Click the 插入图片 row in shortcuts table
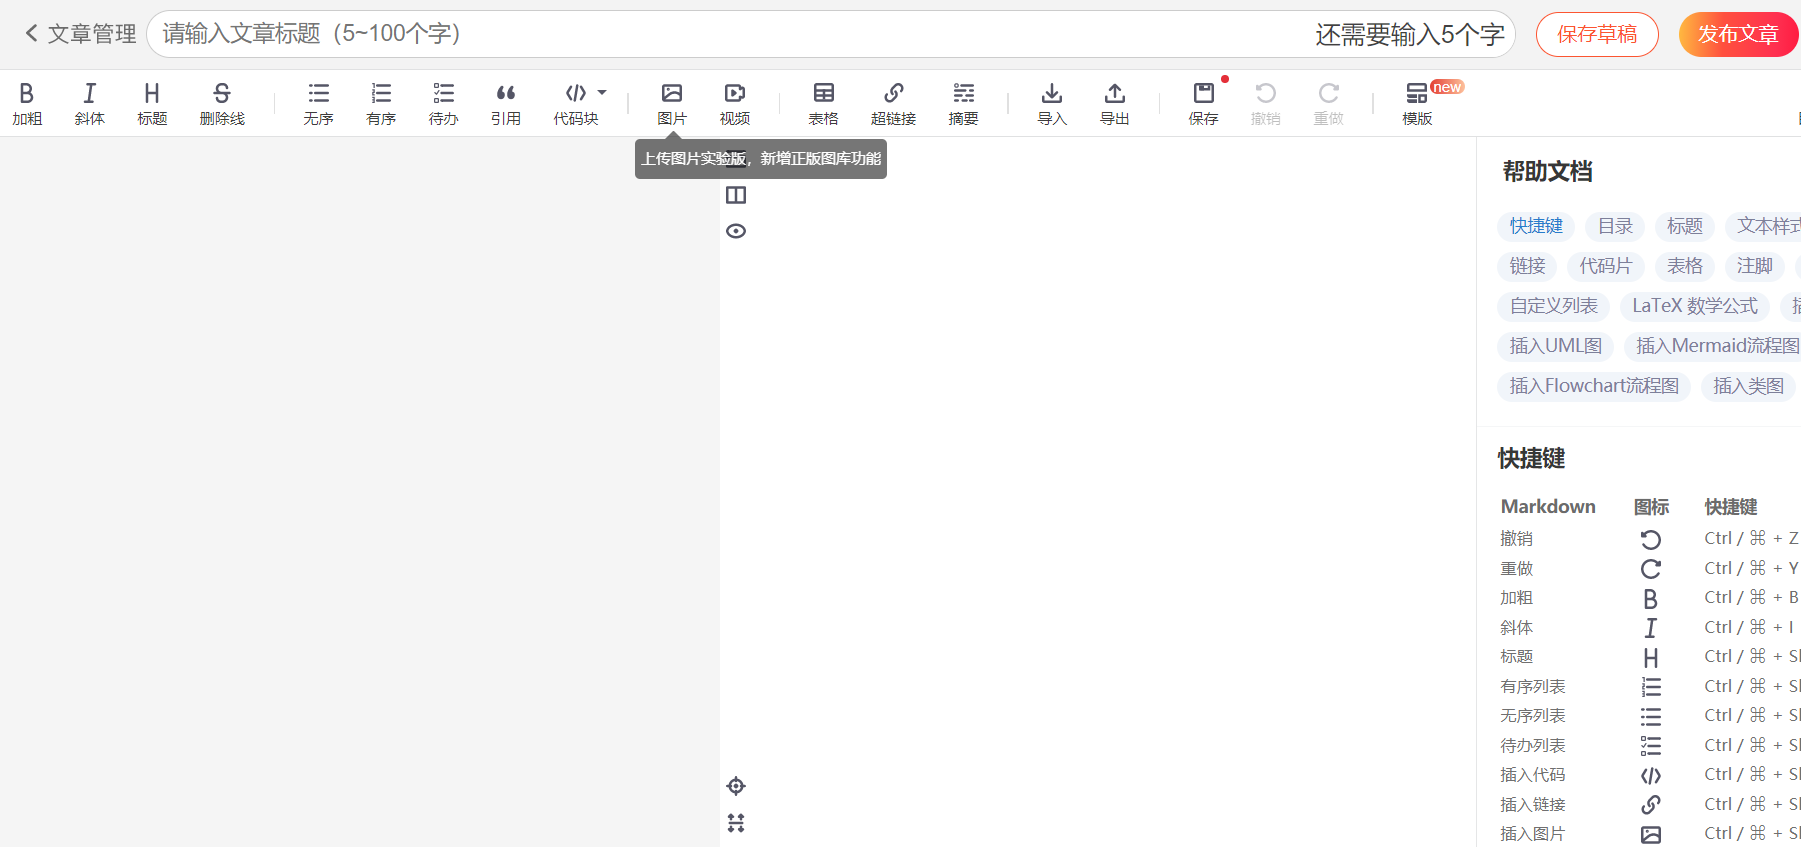The image size is (1801, 847). [1649, 834]
